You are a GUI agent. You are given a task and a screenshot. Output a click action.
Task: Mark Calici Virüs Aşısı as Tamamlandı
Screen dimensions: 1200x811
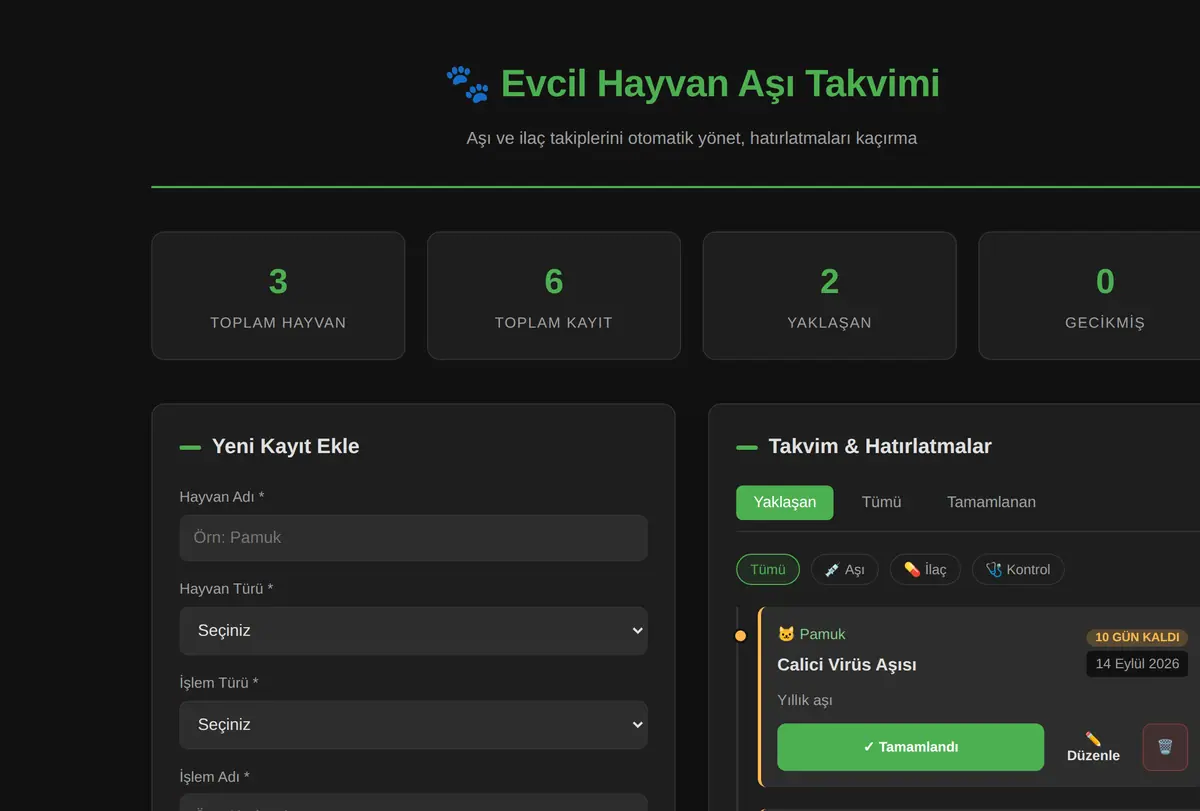910,747
